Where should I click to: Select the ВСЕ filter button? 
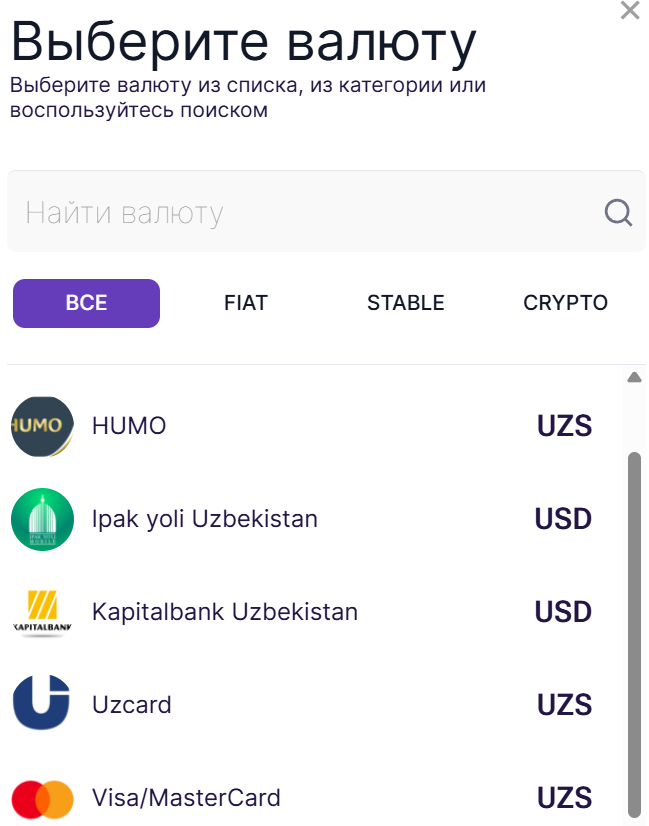coord(86,303)
